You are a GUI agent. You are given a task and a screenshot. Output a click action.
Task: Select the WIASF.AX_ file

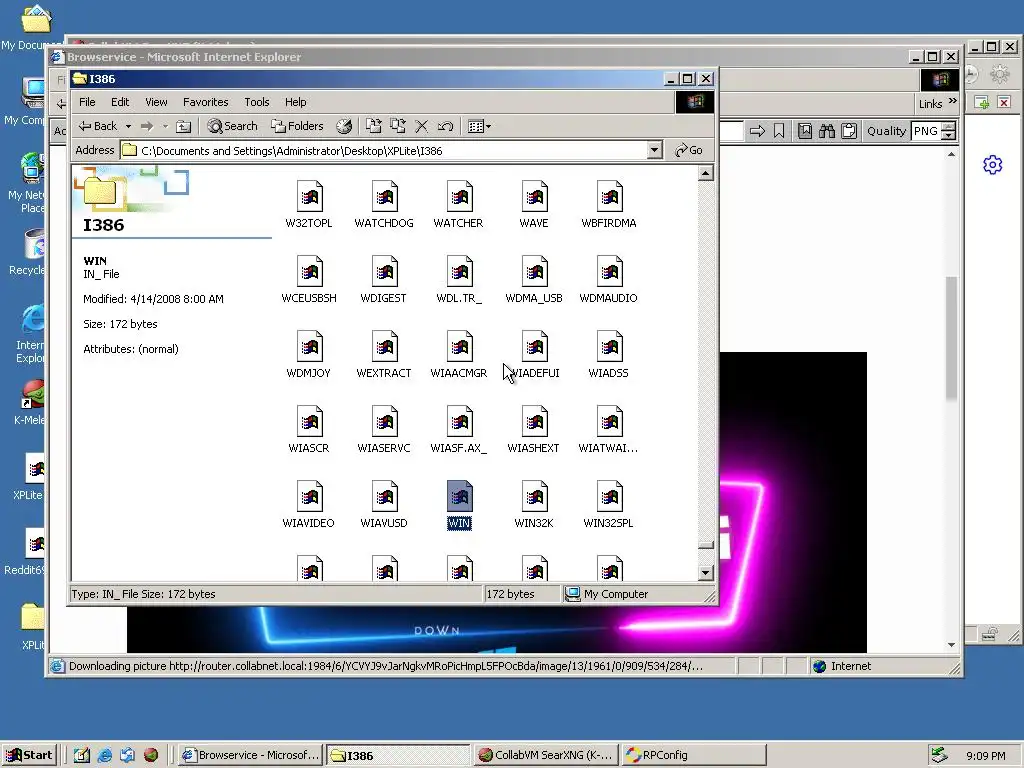tap(459, 430)
